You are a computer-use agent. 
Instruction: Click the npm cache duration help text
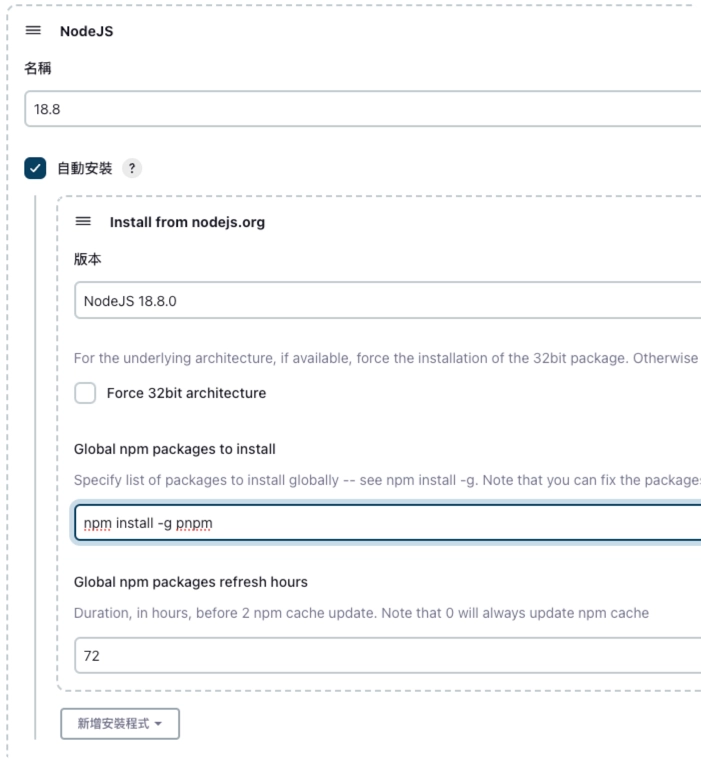tap(361, 612)
